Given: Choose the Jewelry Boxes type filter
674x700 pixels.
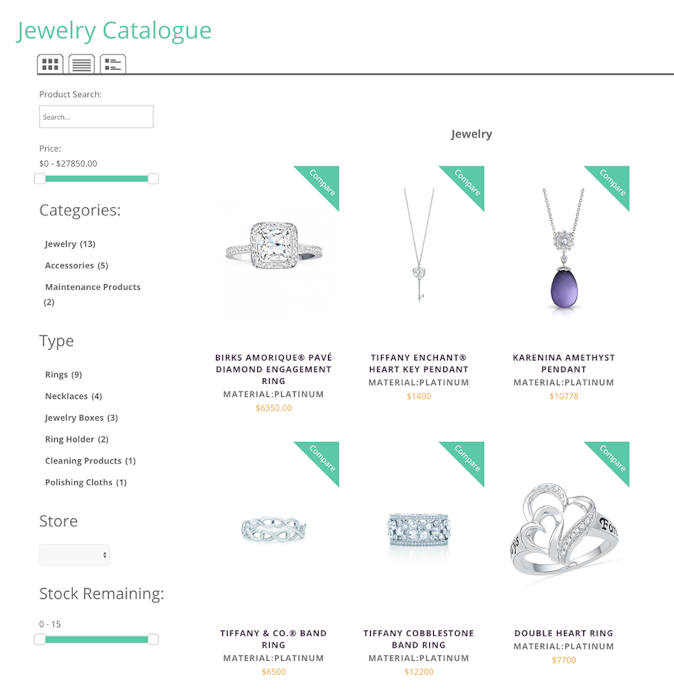Looking at the screenshot, I should point(81,417).
